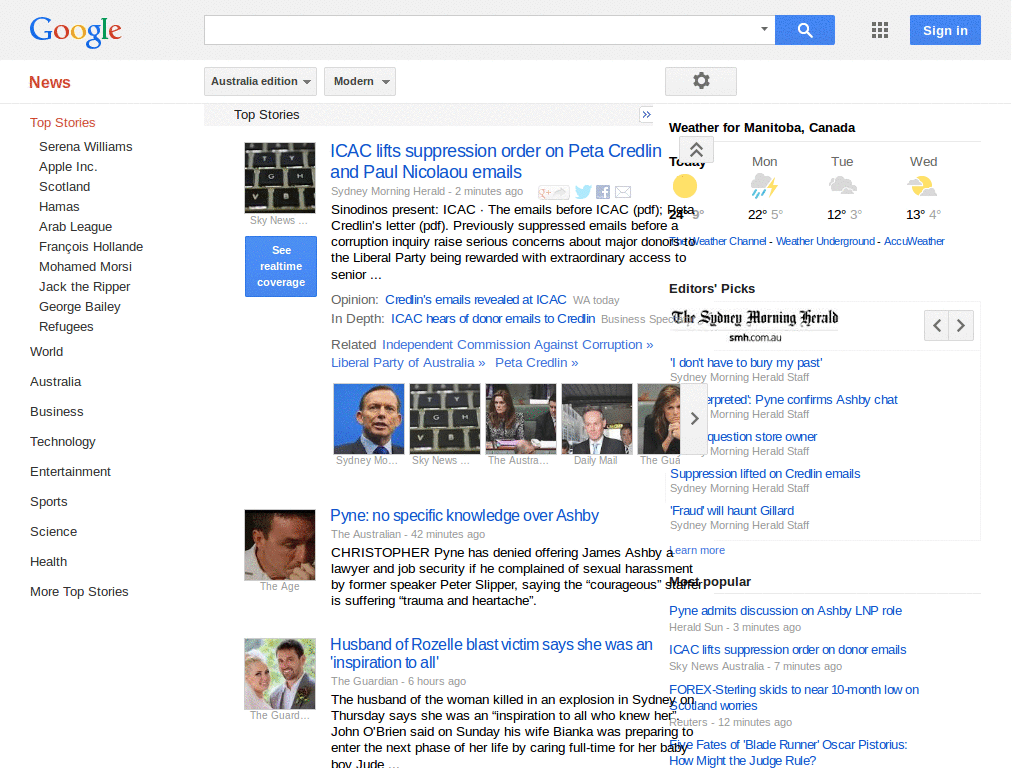This screenshot has width=1024, height=768.
Task: Open the Entertainment section
Action: 71,472
